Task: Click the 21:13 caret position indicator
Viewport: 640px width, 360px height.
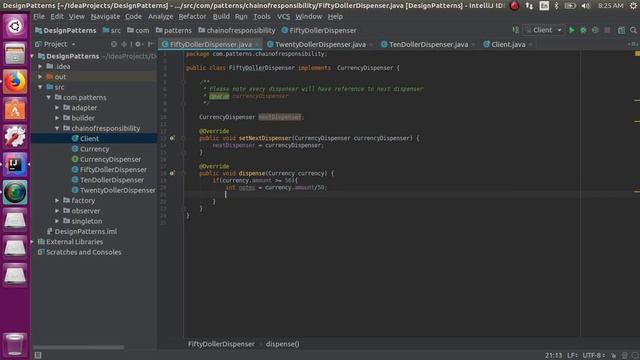Action: tap(553, 356)
